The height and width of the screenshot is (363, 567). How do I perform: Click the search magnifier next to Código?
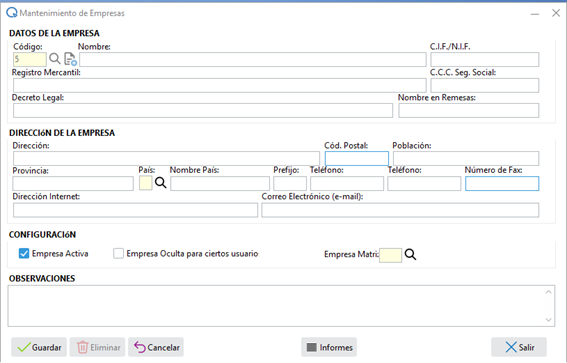55,59
